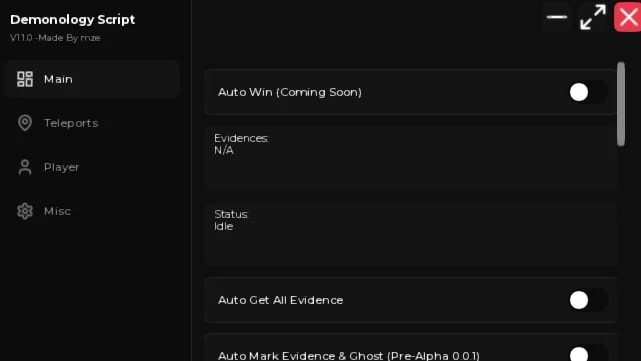This screenshot has width=641, height=361.
Task: Click the Evidences N/A info panel
Action: (410, 157)
